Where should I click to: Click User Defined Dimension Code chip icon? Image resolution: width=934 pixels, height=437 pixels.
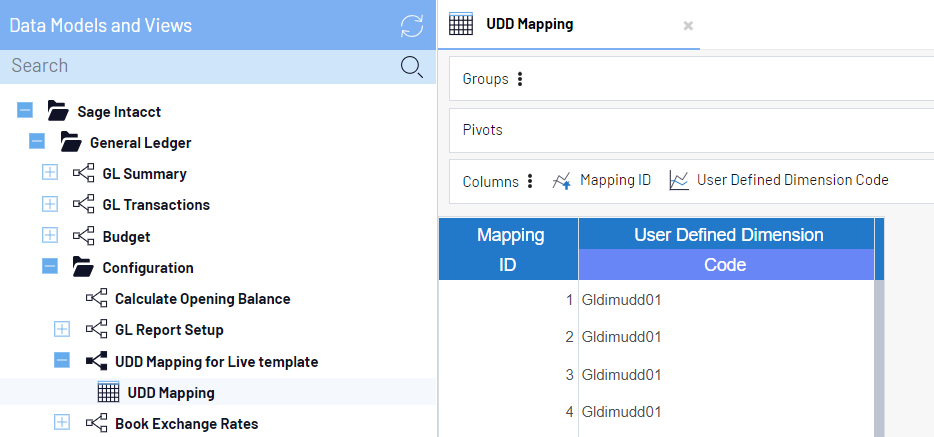pos(679,180)
